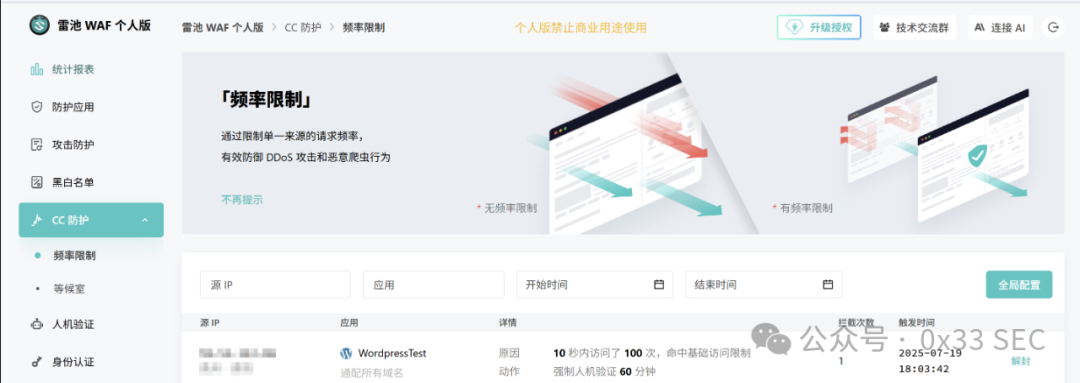Click the 通配所有域名 text

tap(371, 373)
